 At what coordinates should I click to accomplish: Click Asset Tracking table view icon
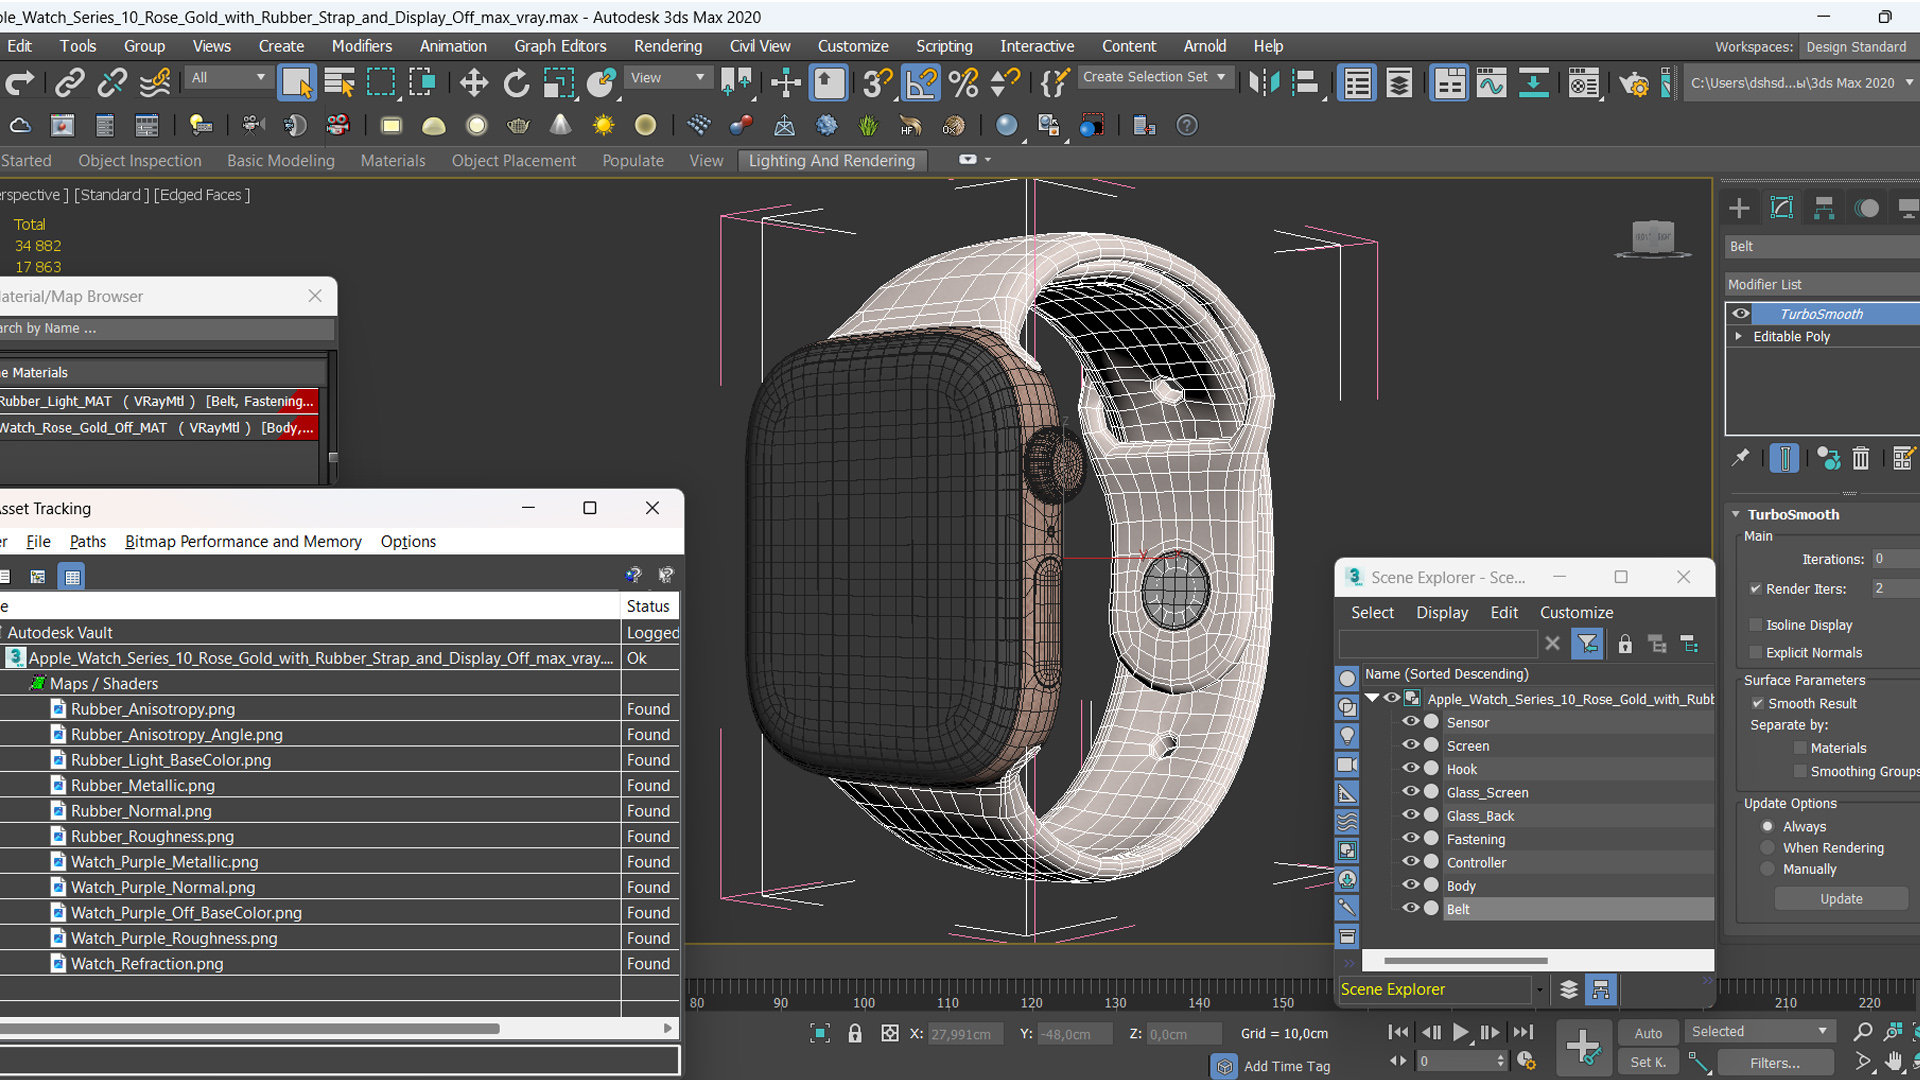tap(72, 576)
